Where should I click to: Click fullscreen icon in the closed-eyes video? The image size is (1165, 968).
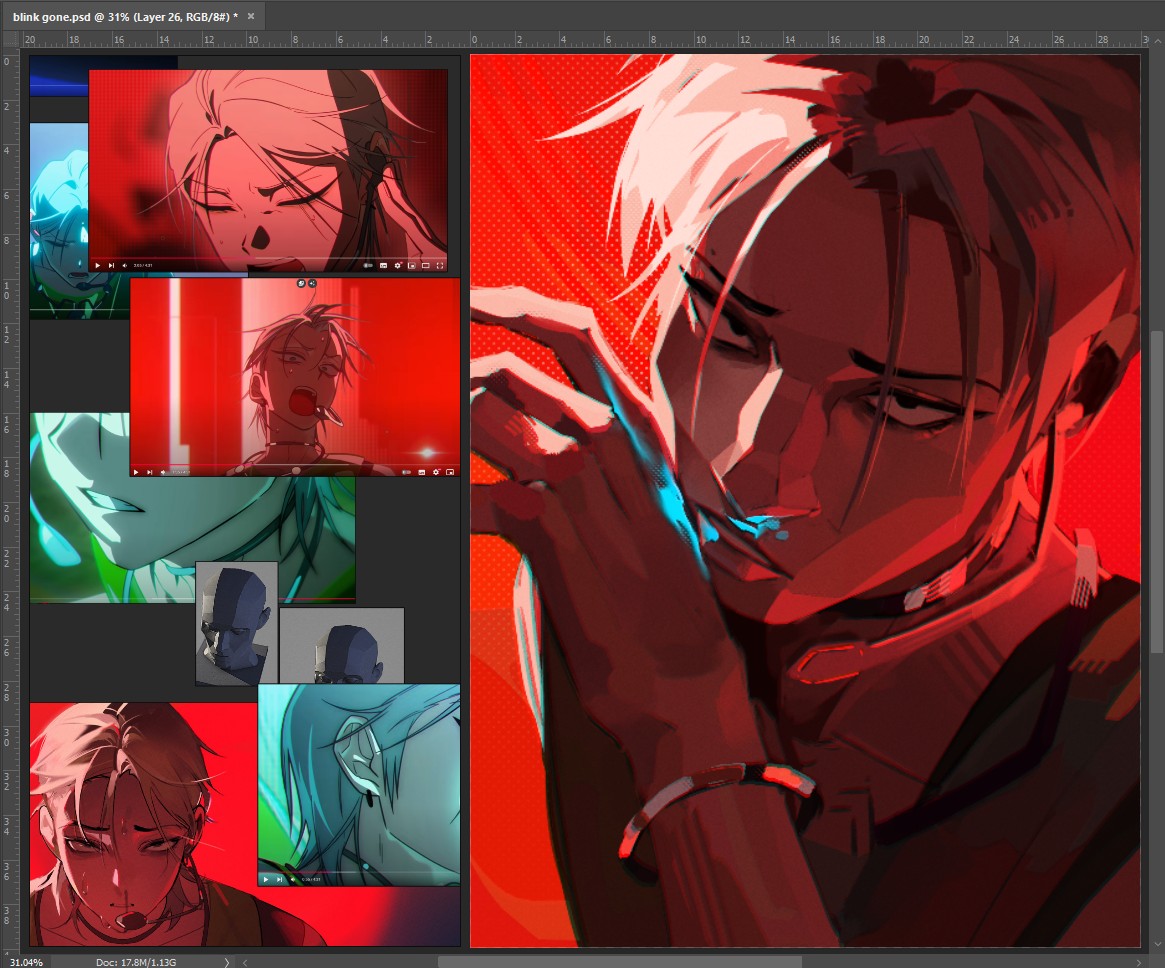tap(439, 265)
